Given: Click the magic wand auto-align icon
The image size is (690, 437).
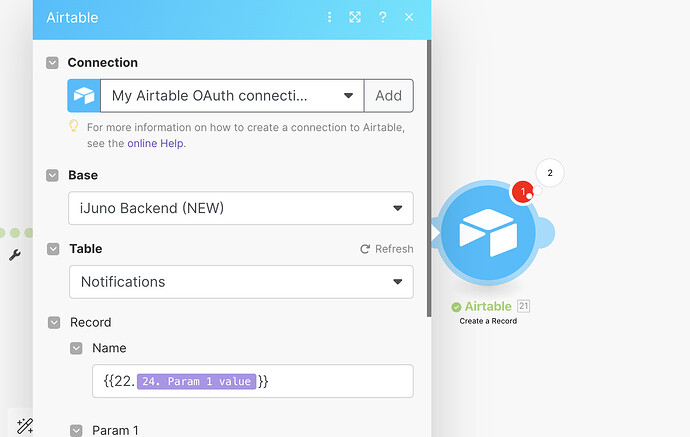Looking at the screenshot, I should [x=25, y=426].
